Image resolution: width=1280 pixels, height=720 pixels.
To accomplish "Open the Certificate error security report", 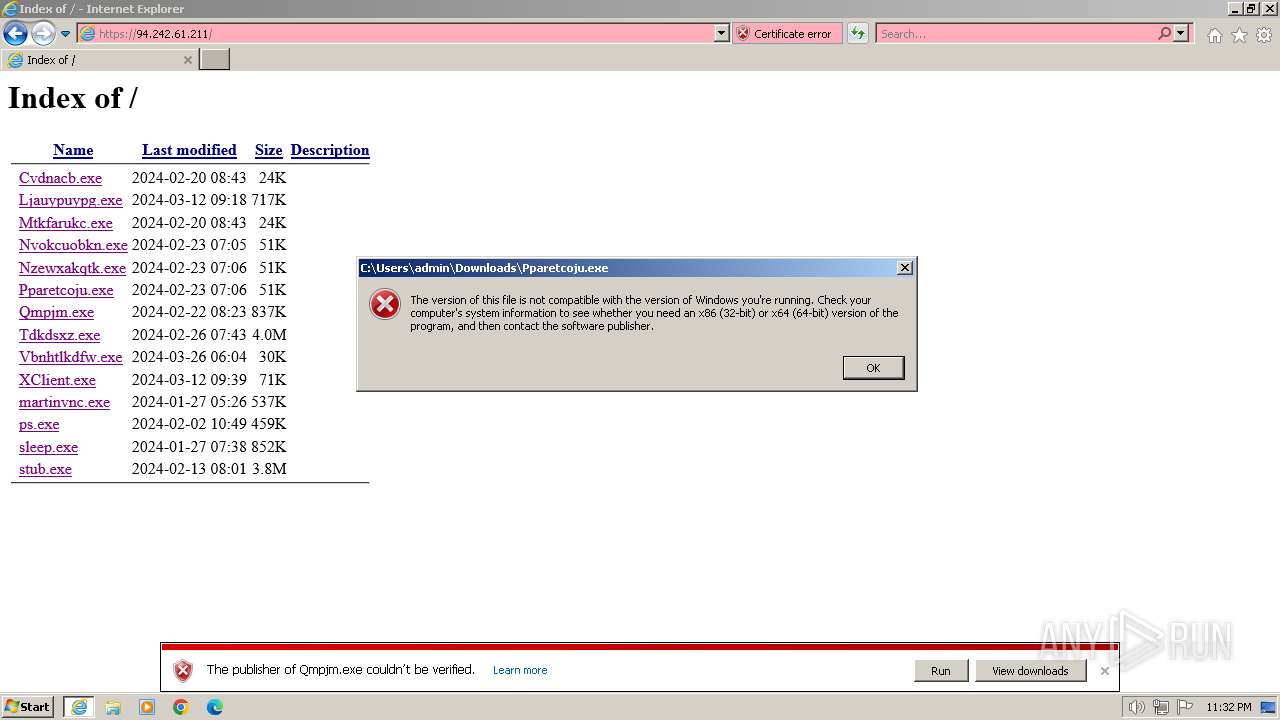I will (x=786, y=33).
